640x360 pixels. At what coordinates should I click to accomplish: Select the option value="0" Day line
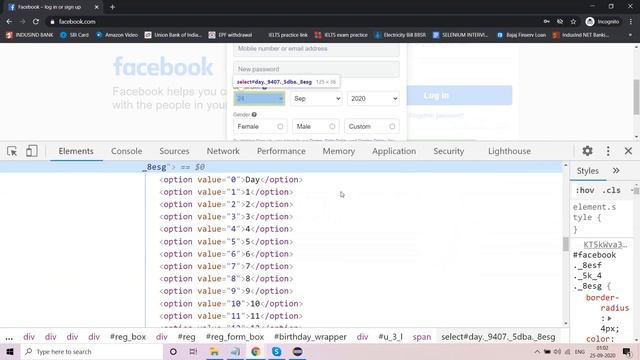[x=231, y=180]
